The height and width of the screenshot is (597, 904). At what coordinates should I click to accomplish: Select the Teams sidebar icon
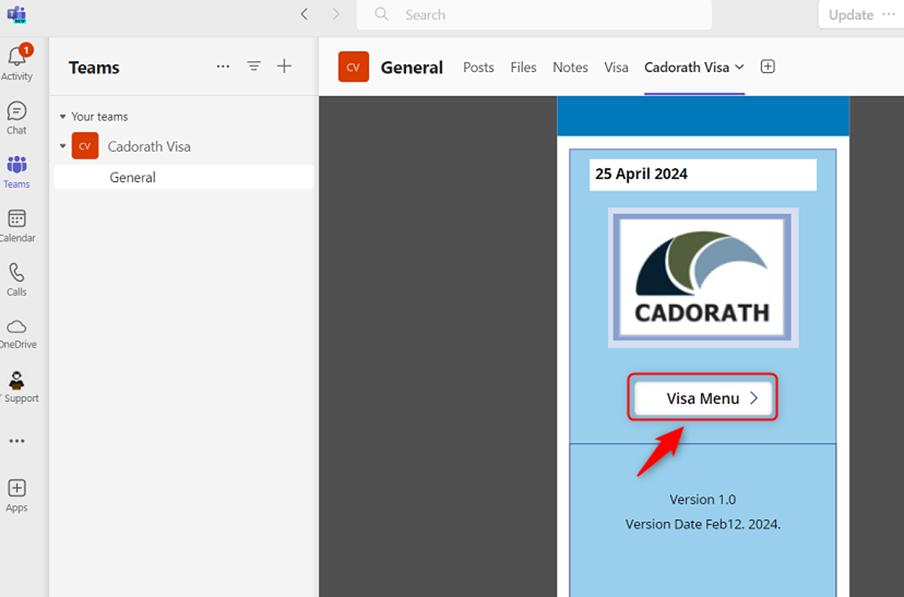click(17, 172)
